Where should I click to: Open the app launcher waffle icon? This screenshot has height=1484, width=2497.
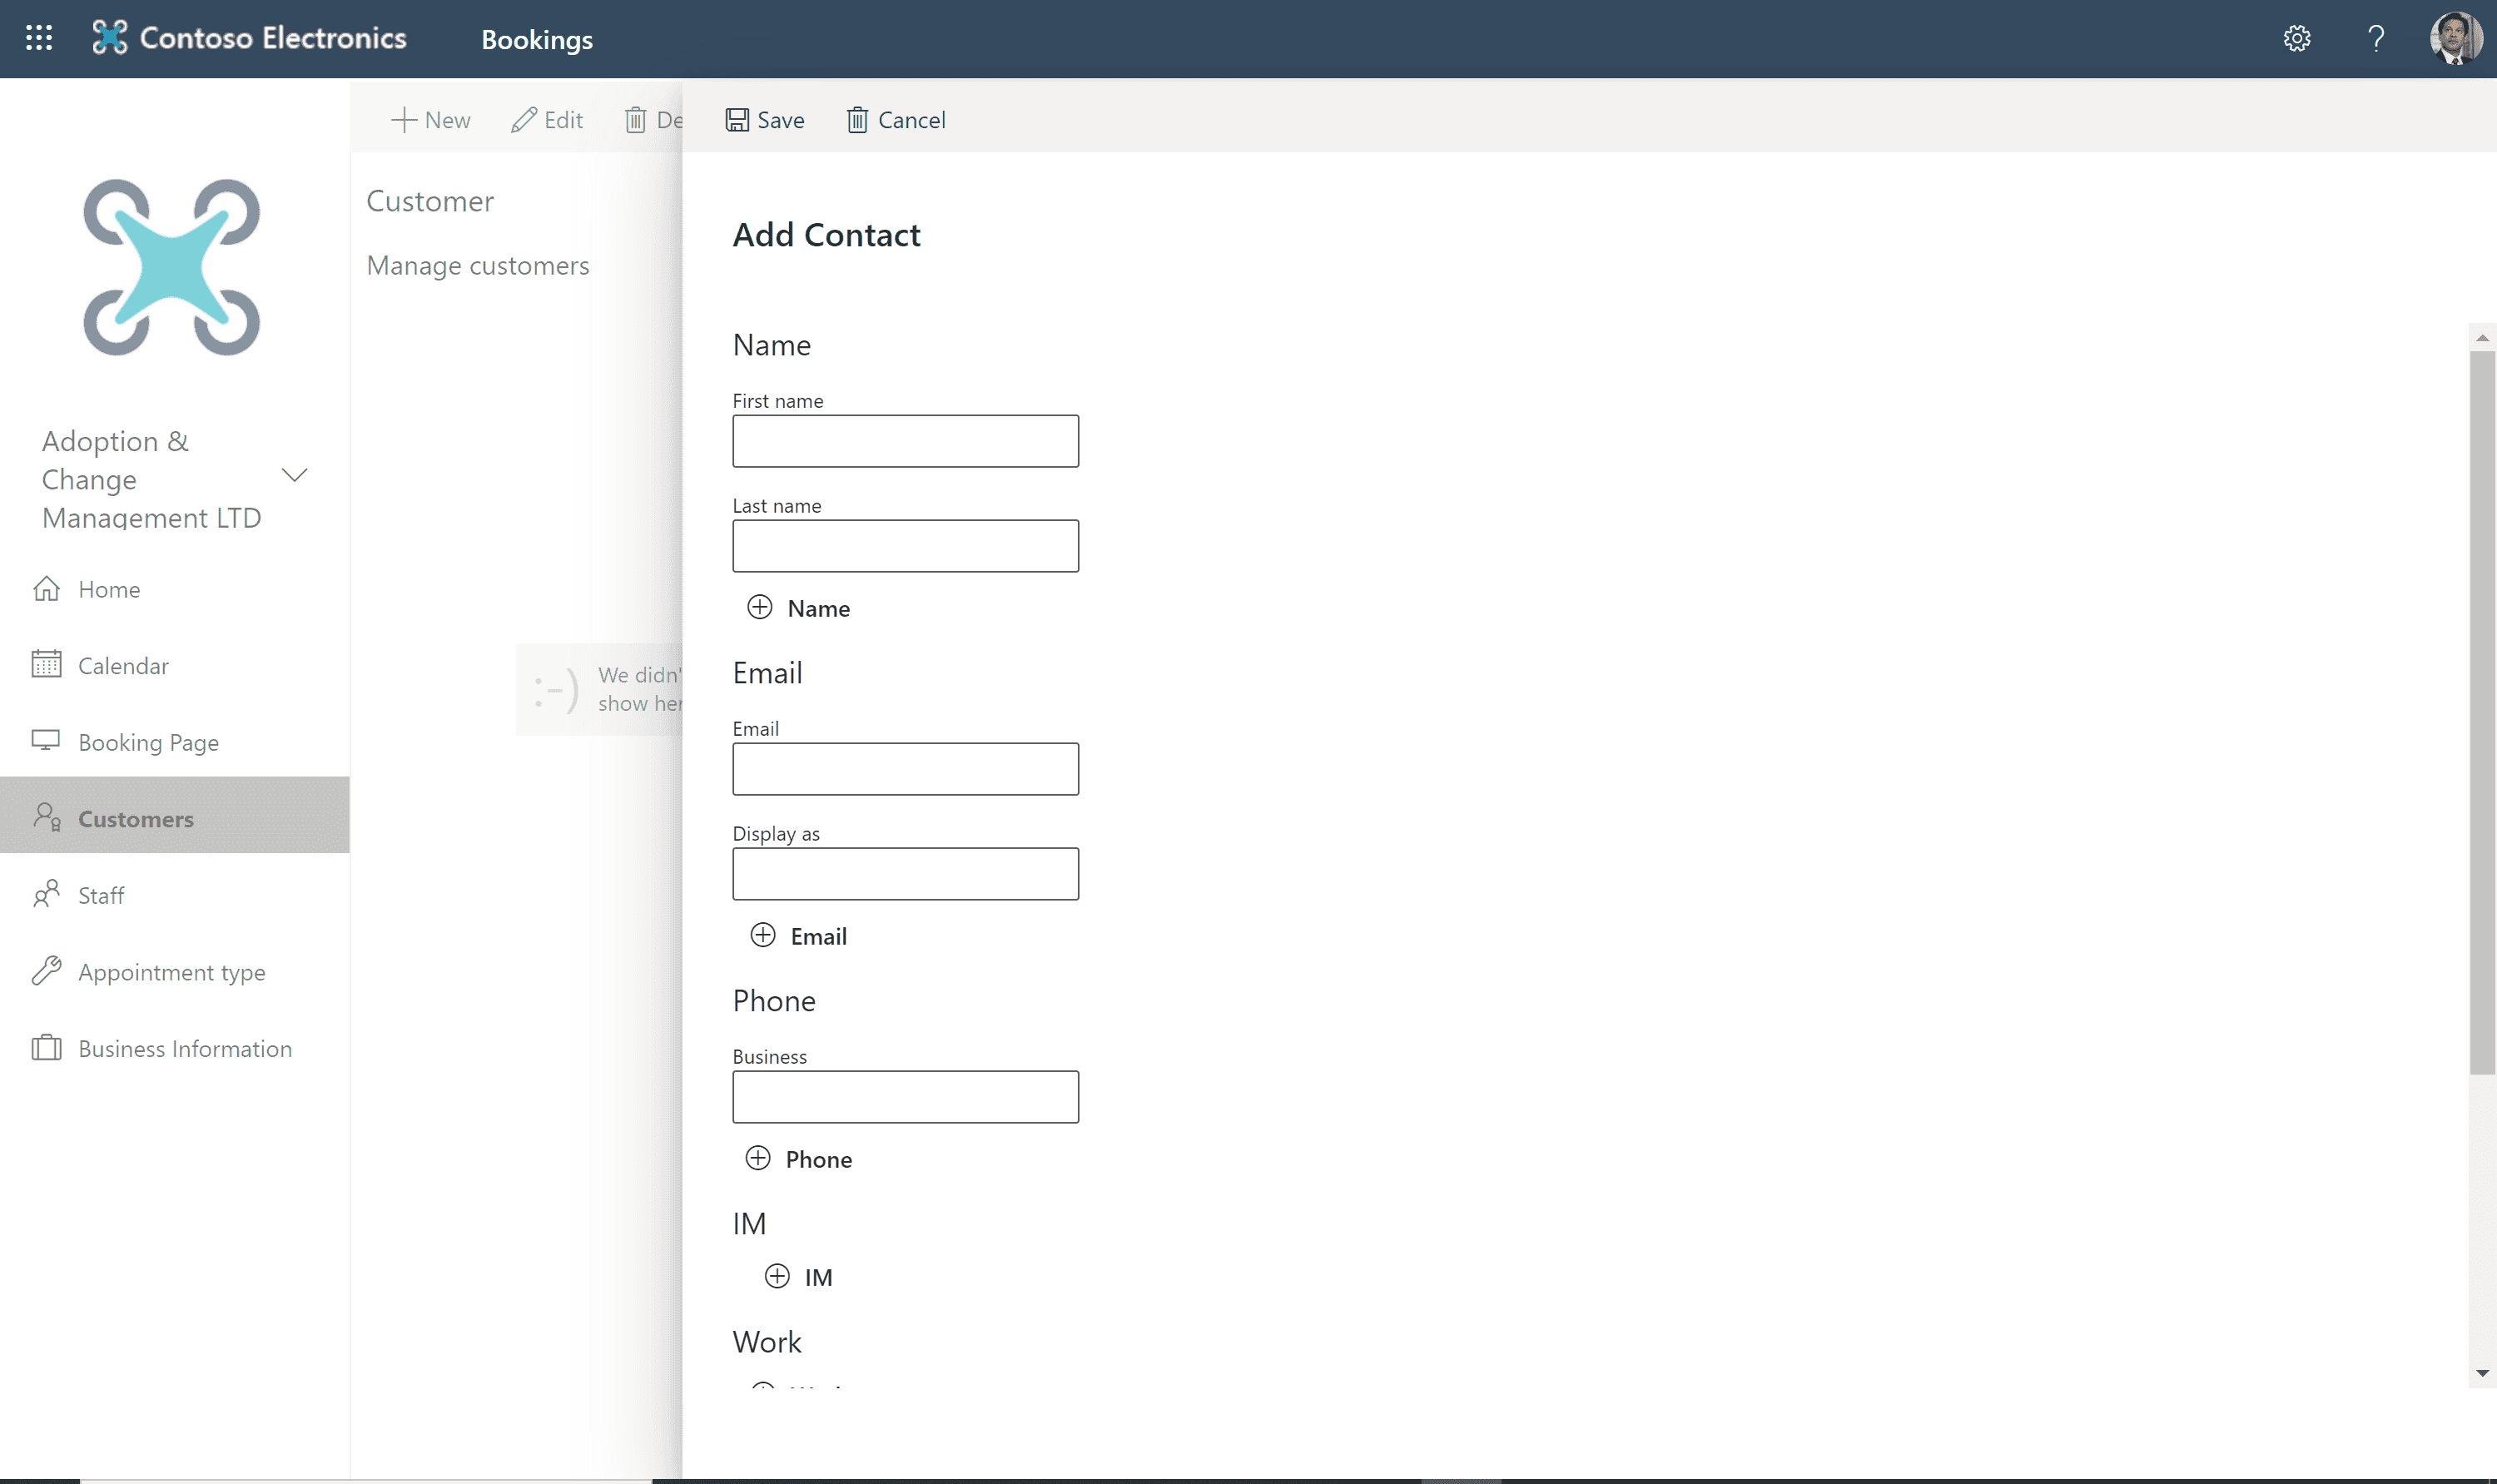click(39, 38)
